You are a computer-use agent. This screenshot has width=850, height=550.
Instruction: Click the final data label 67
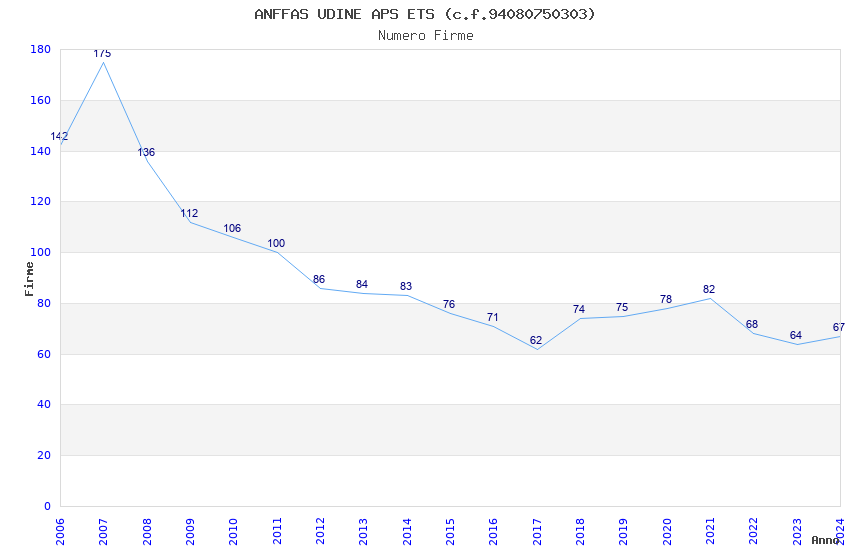tap(839, 328)
